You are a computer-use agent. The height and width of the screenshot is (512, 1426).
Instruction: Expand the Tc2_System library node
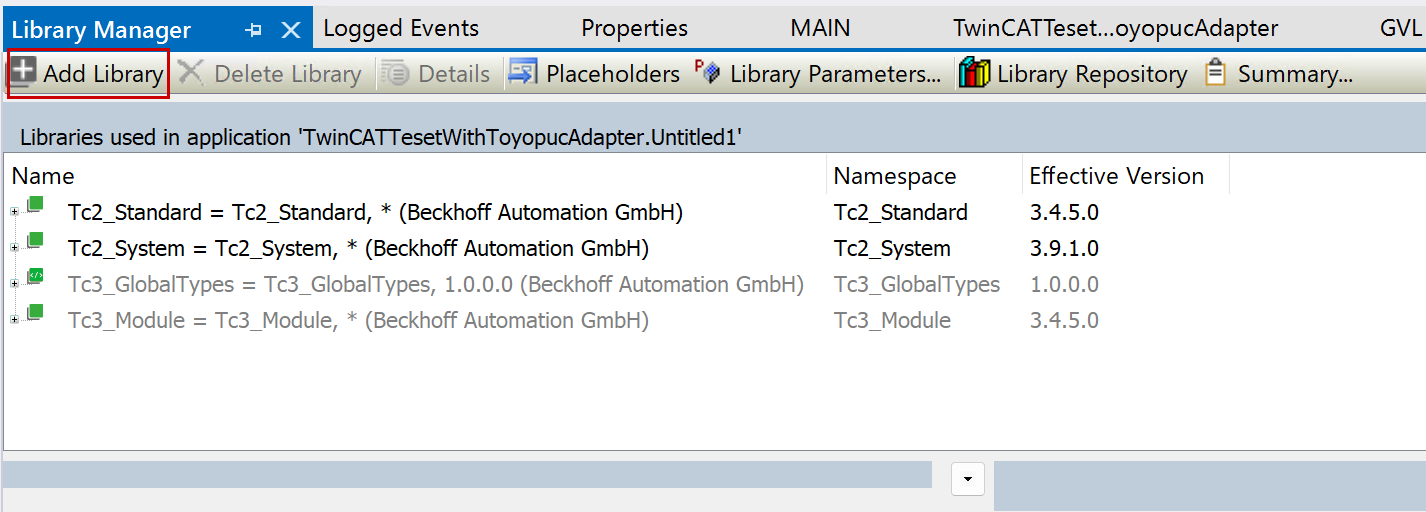(x=14, y=248)
